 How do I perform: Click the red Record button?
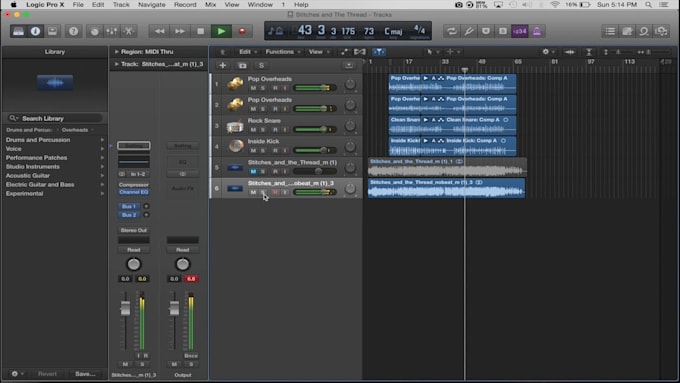pyautogui.click(x=242, y=31)
